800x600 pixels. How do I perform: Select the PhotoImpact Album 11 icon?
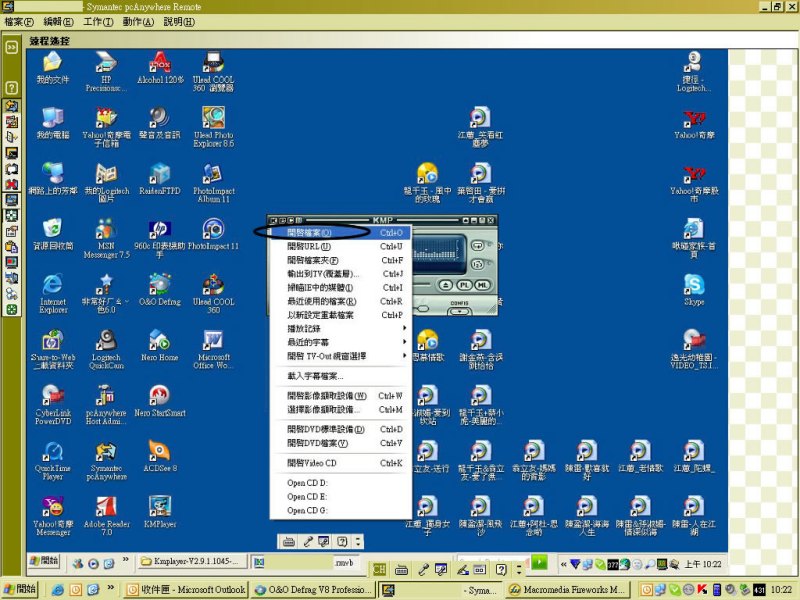tap(213, 183)
